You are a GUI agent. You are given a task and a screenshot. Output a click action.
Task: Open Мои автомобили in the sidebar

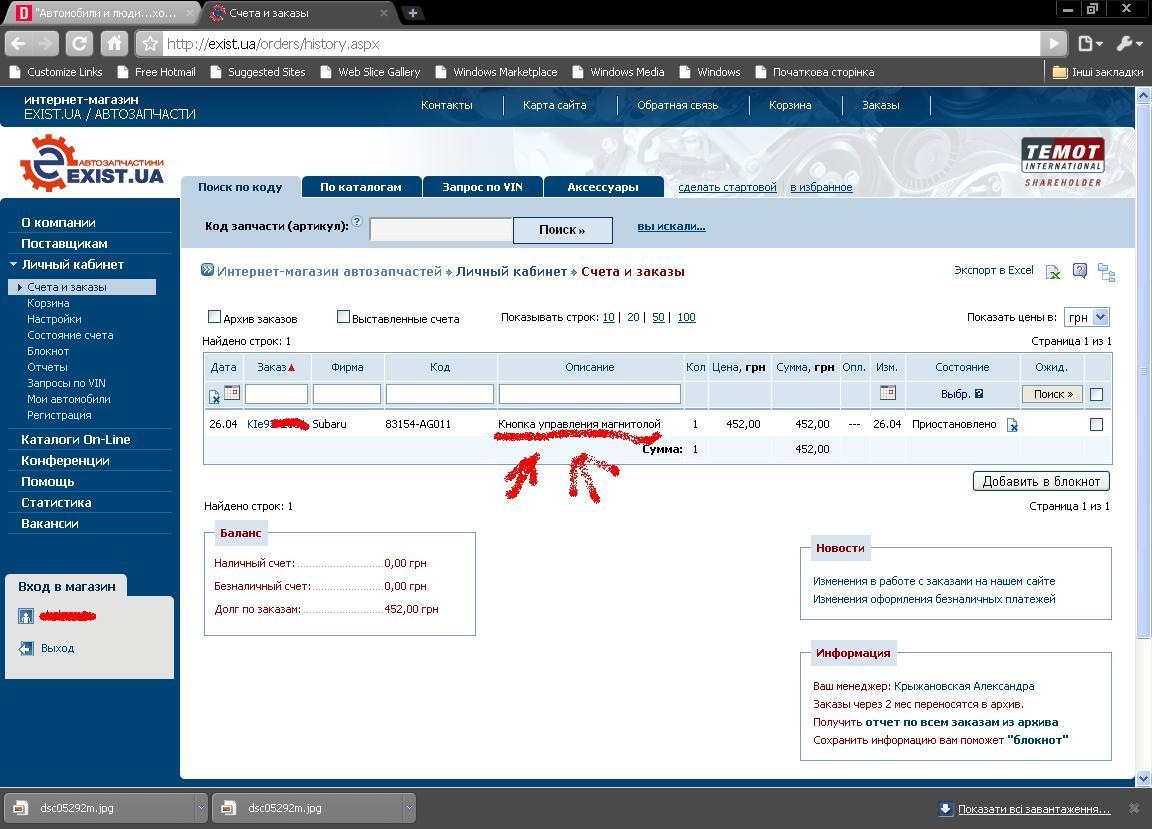pyautogui.click(x=68, y=399)
